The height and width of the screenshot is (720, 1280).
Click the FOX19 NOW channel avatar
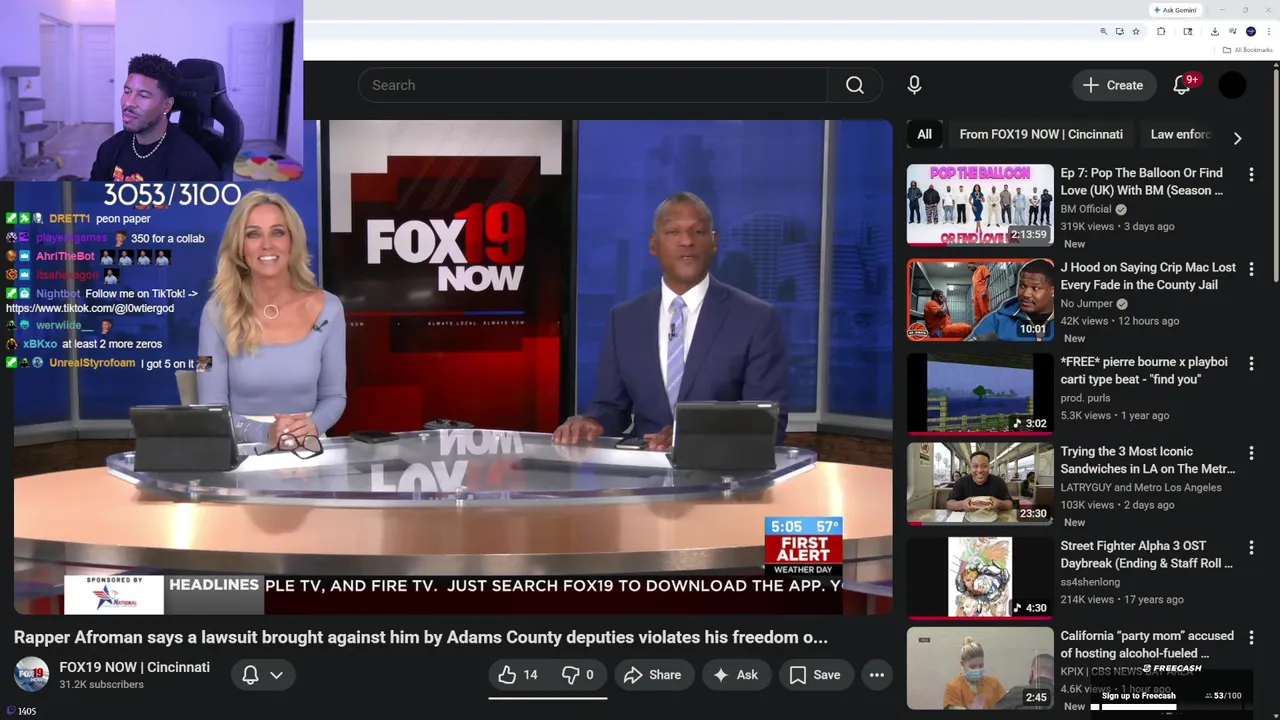[x=31, y=675]
